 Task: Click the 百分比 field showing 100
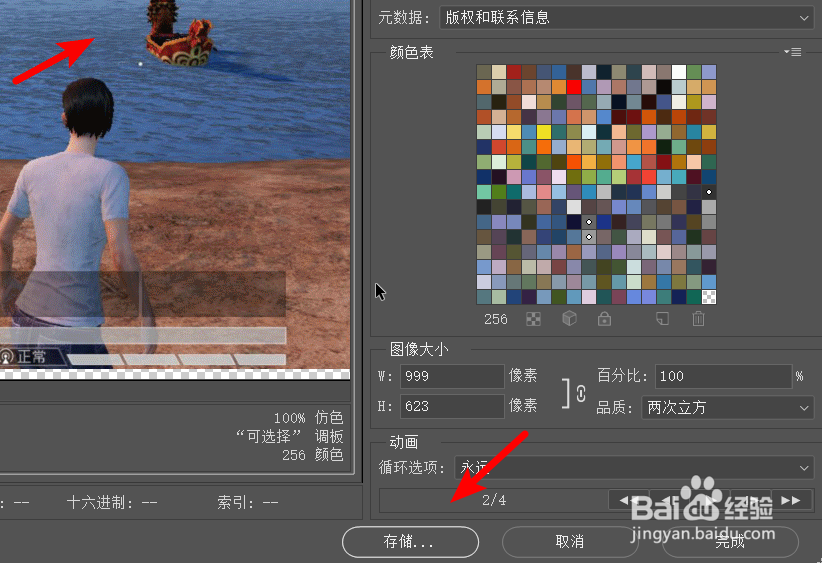click(x=723, y=376)
